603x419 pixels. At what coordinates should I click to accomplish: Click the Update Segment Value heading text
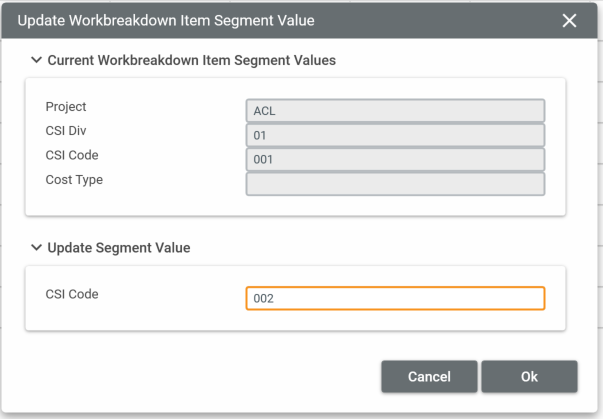tap(118, 247)
